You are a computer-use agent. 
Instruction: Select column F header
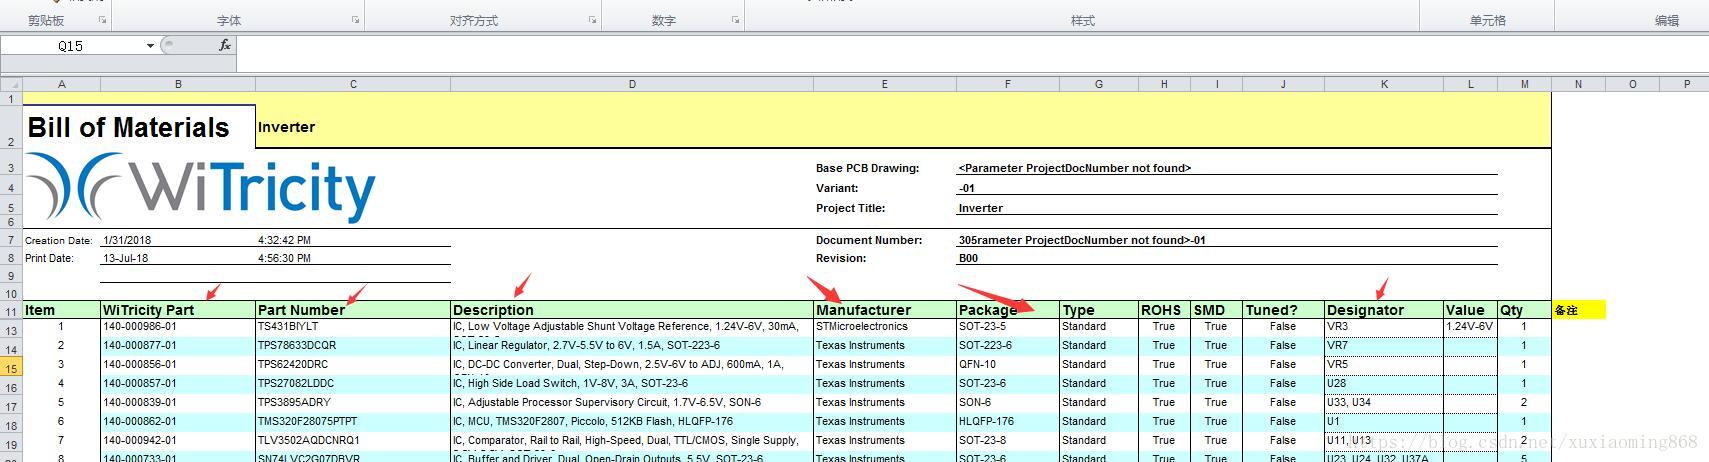point(1008,84)
